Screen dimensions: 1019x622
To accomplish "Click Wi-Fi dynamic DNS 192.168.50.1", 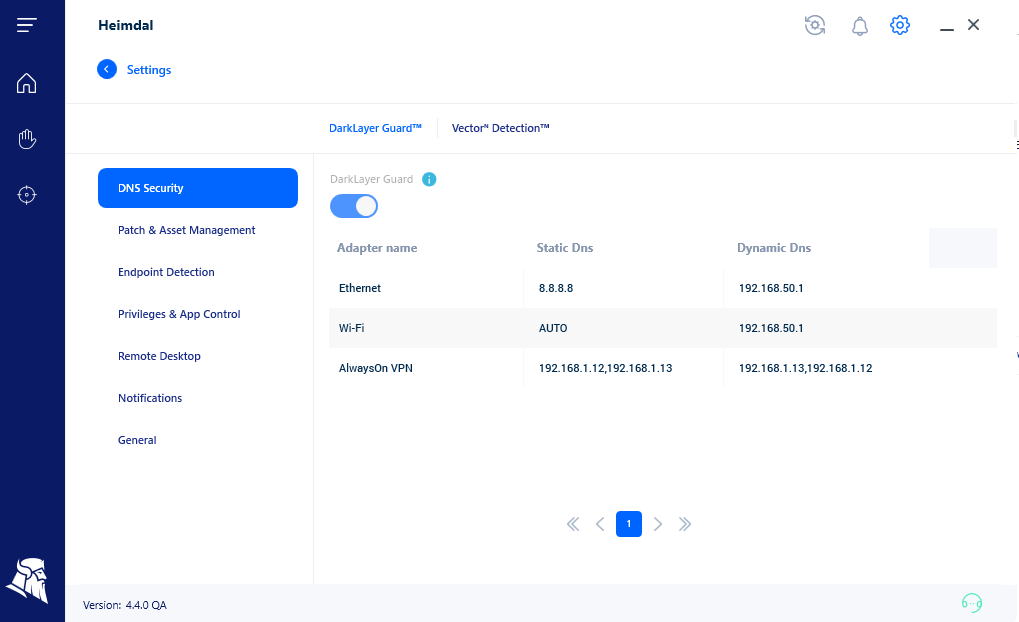I will click(771, 328).
